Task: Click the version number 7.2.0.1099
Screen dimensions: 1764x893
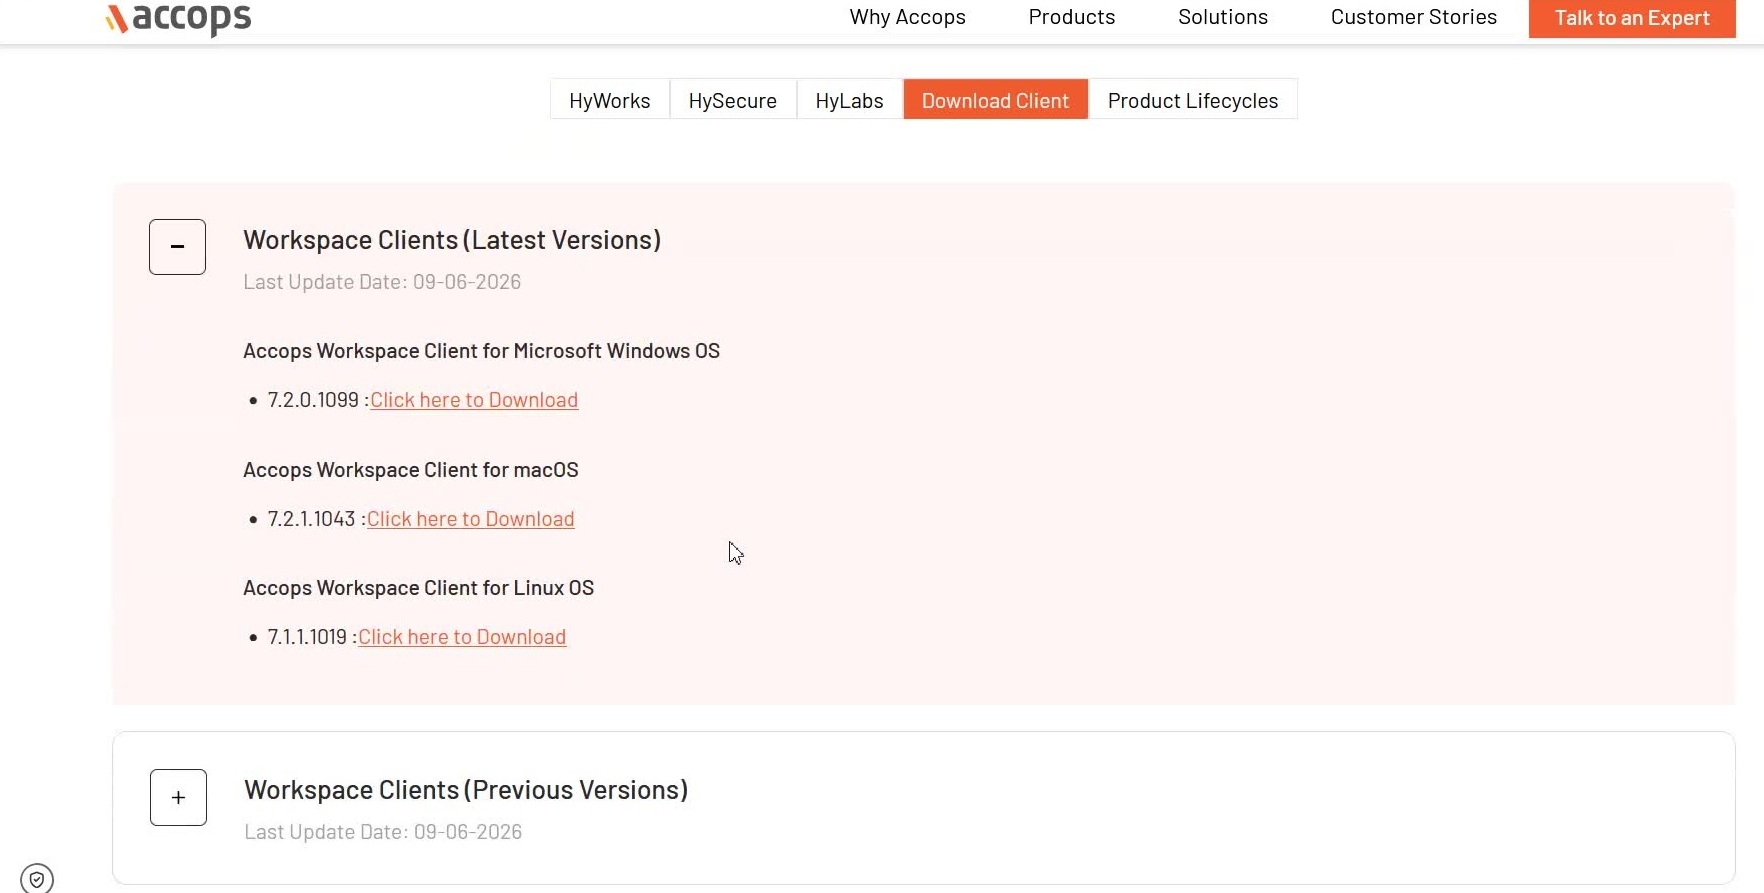Action: 313,400
